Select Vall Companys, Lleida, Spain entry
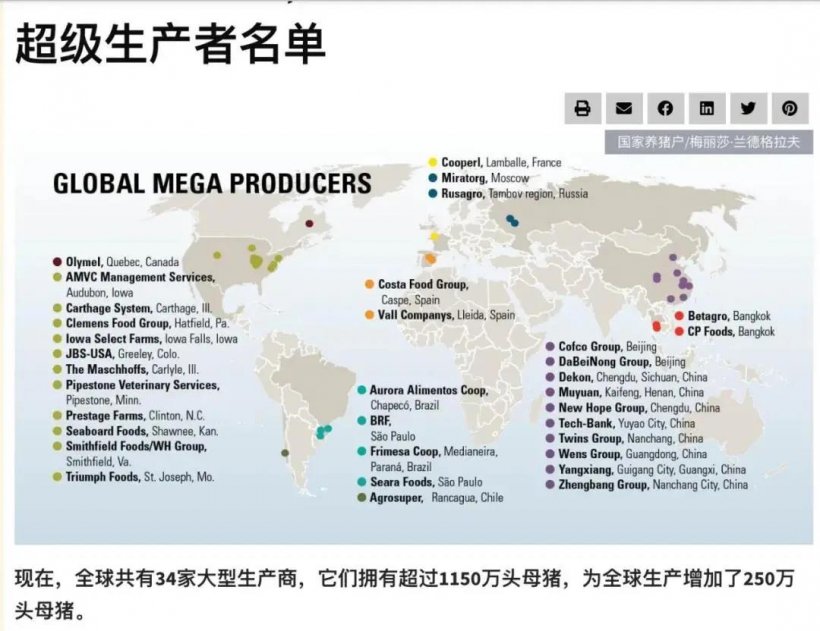Screen dimensions: 820x631 click(x=440, y=315)
